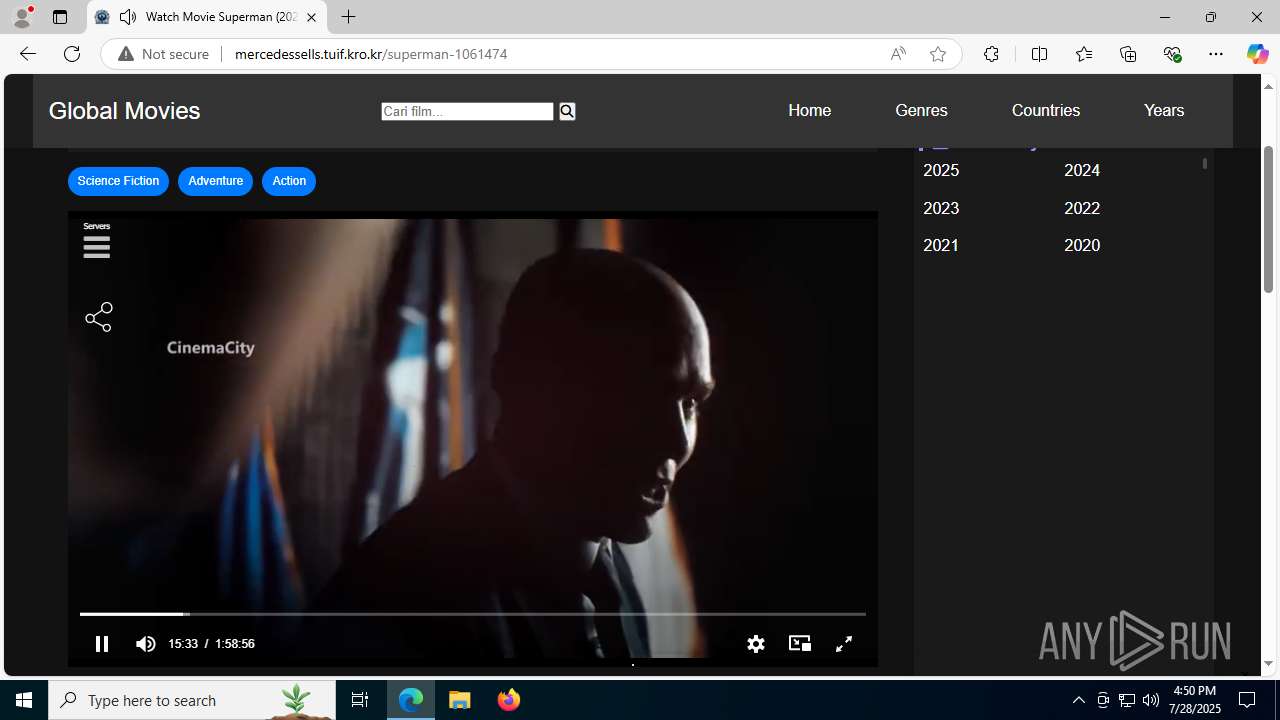Viewport: 1280px width, 720px height.
Task: Click the years list small scrollbar
Action: click(1205, 163)
